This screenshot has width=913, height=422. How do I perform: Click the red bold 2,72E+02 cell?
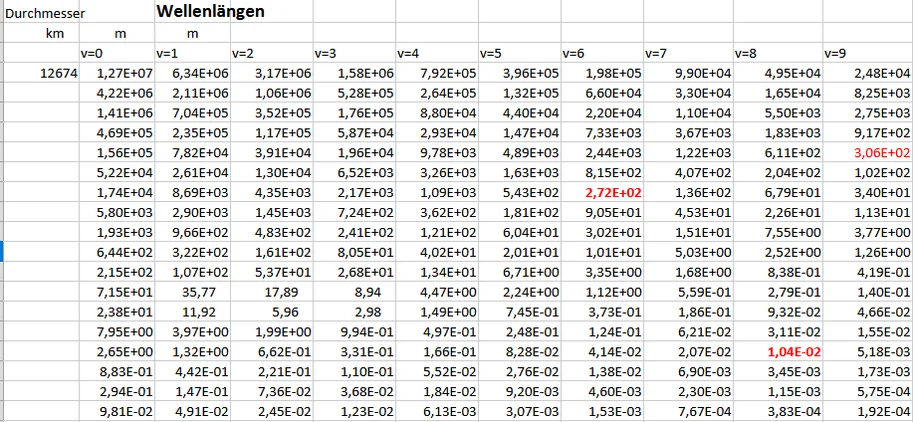point(615,191)
